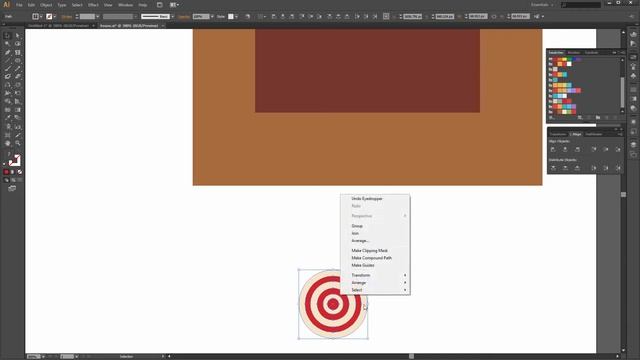The width and height of the screenshot is (640, 360).
Task: Click Vertical Align Bottom in Align panel
Action: [x=618, y=149]
